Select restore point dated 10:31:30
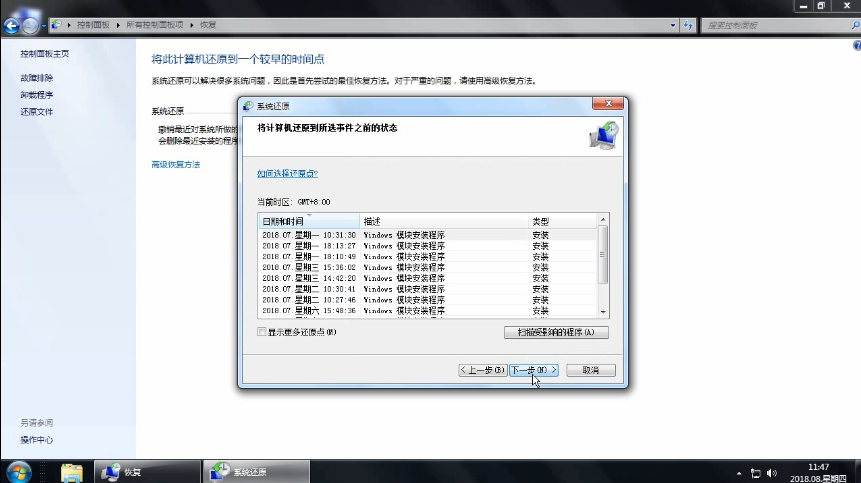The width and height of the screenshot is (861, 483). coord(427,235)
